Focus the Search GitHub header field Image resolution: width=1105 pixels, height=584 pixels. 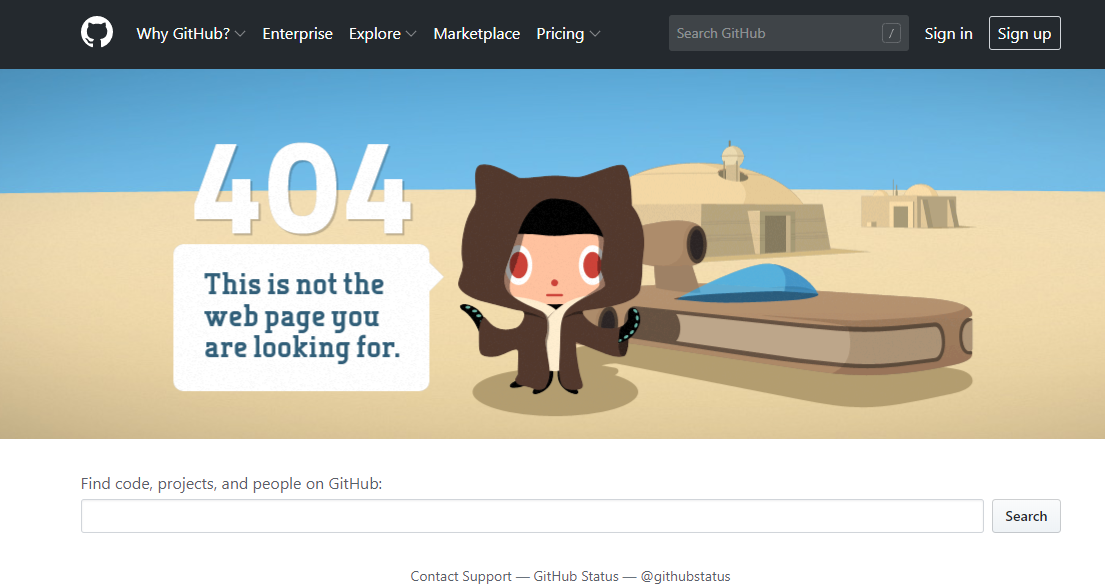(789, 33)
